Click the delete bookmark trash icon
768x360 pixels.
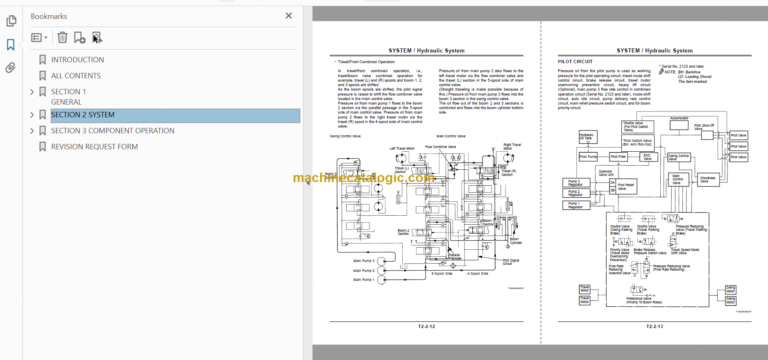click(62, 37)
